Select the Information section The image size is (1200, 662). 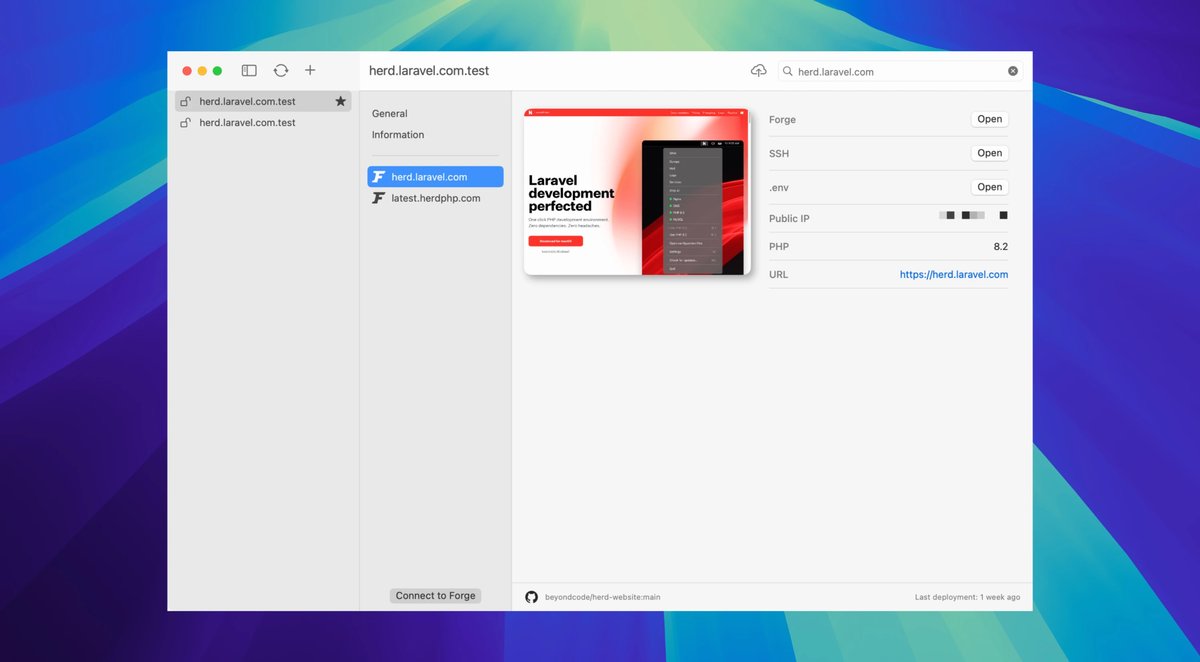pos(398,135)
